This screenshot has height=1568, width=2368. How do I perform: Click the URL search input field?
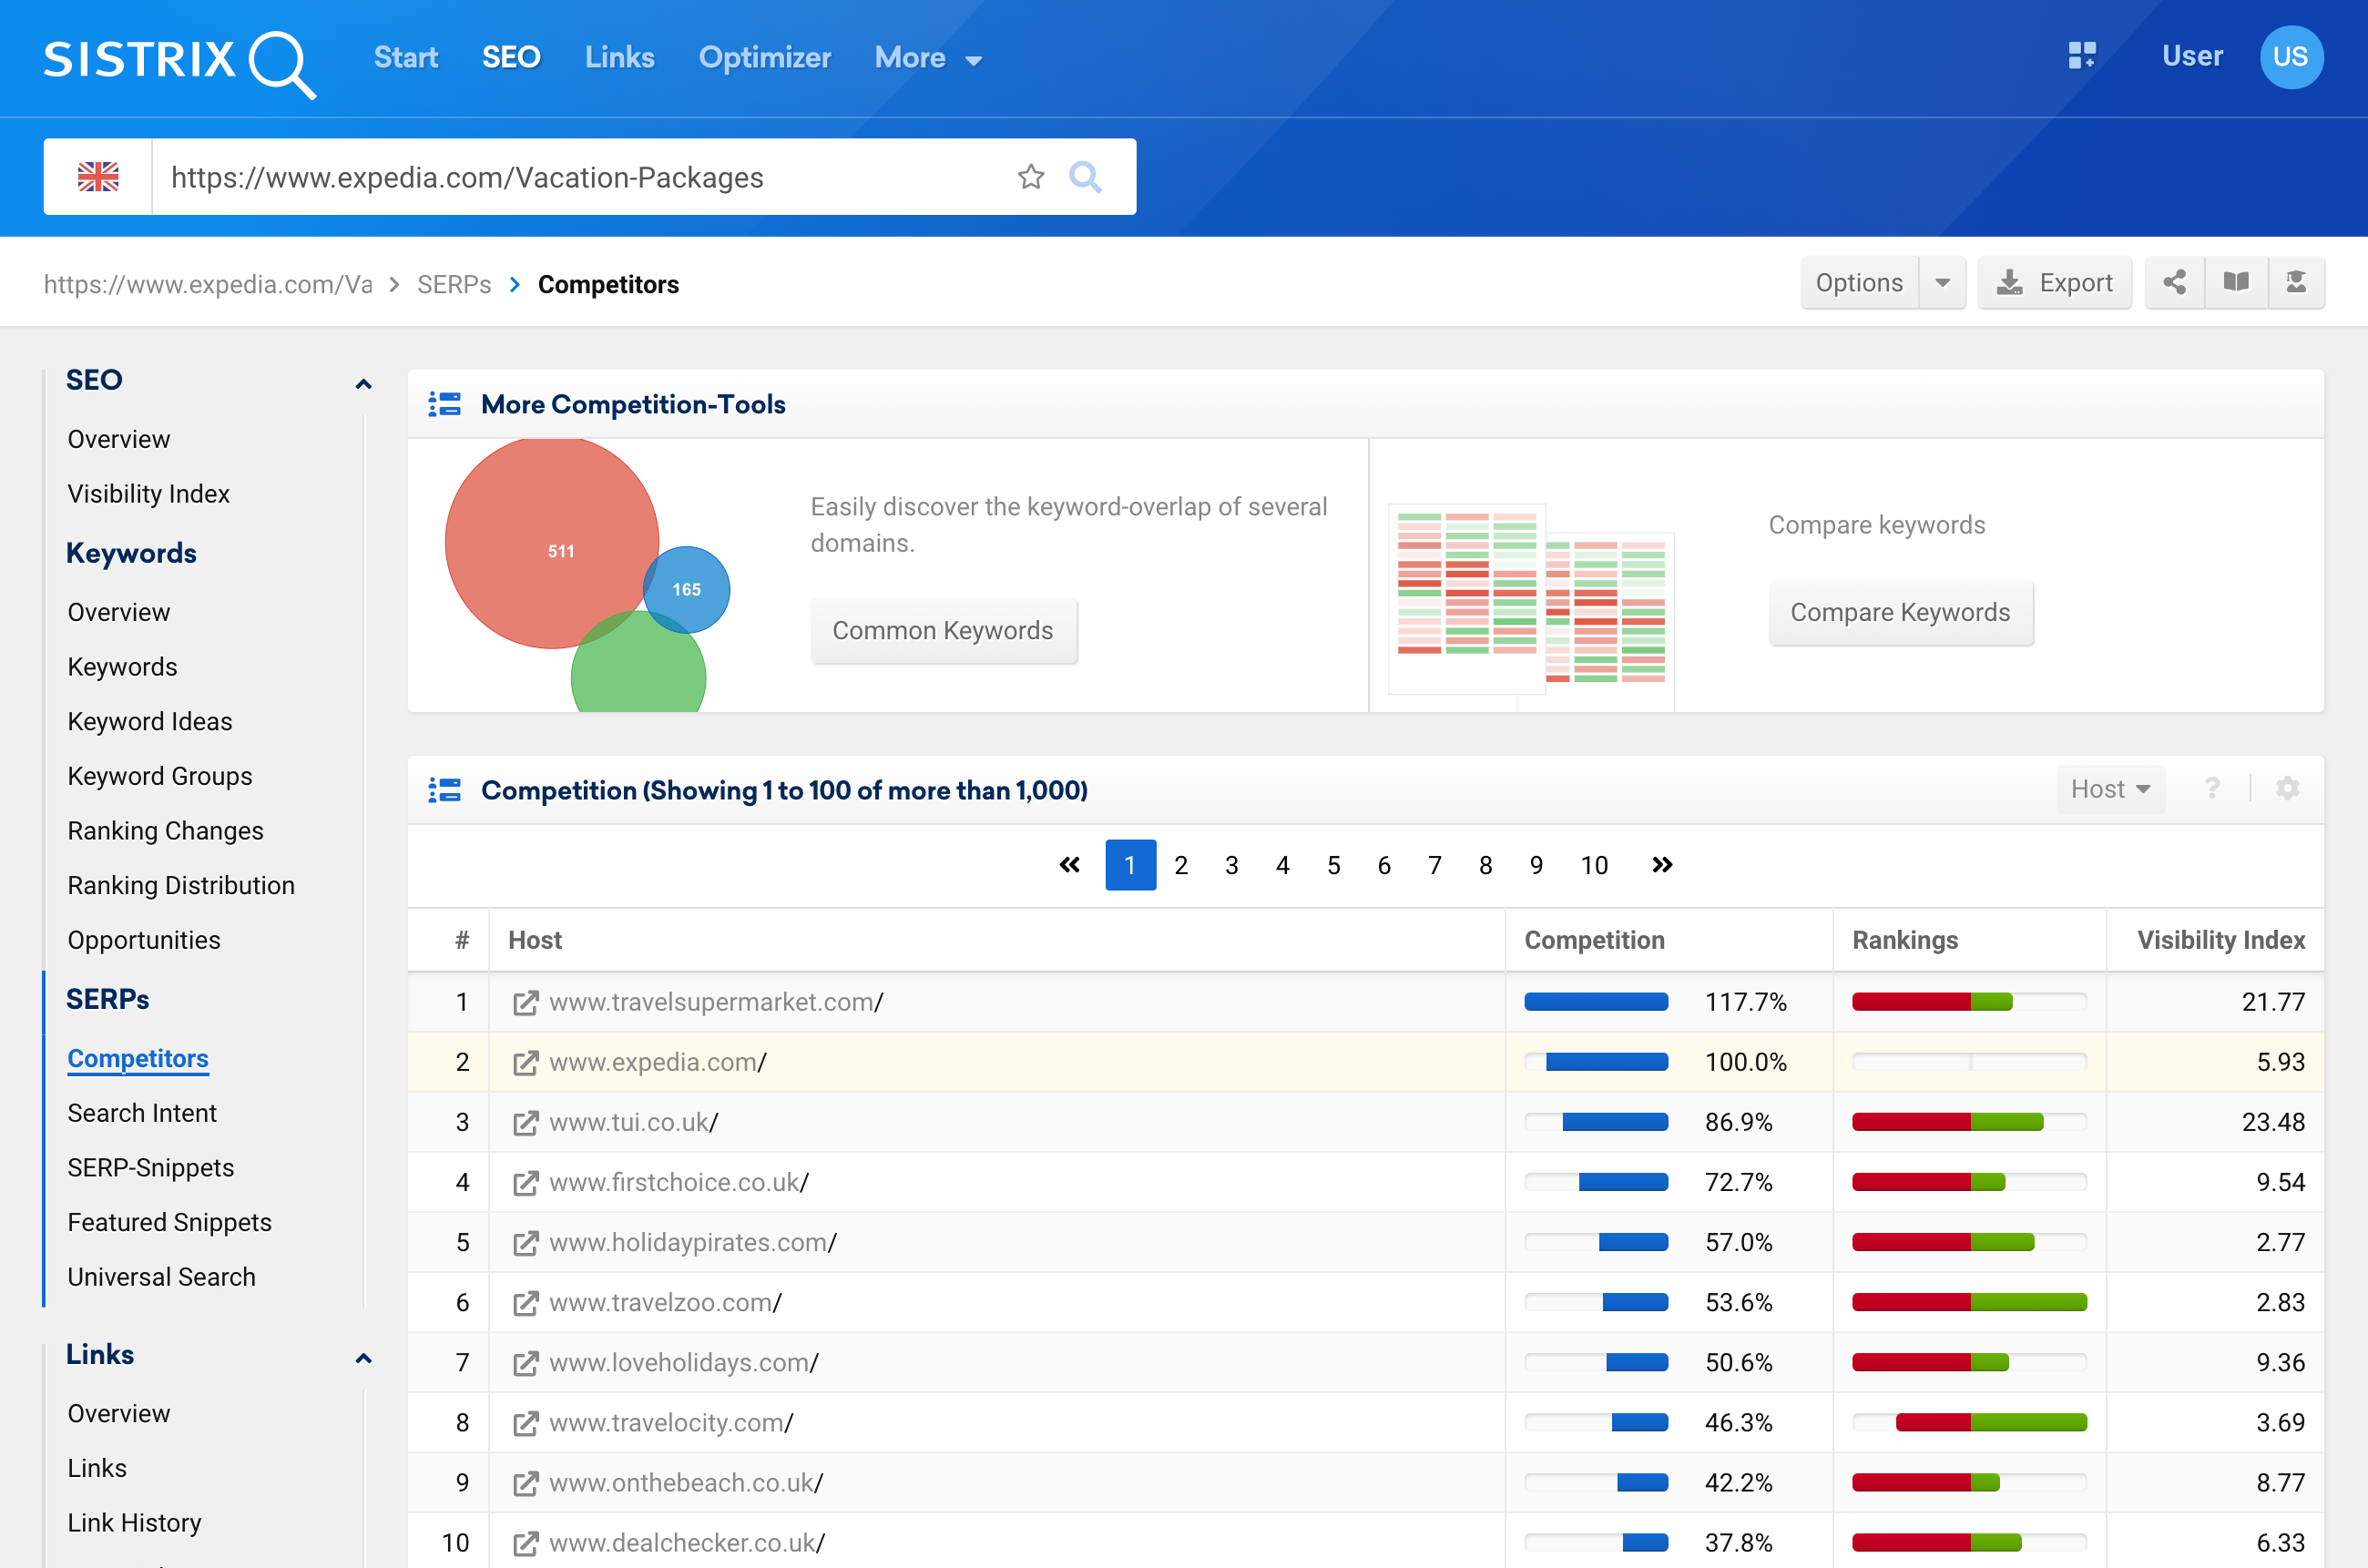pos(585,177)
